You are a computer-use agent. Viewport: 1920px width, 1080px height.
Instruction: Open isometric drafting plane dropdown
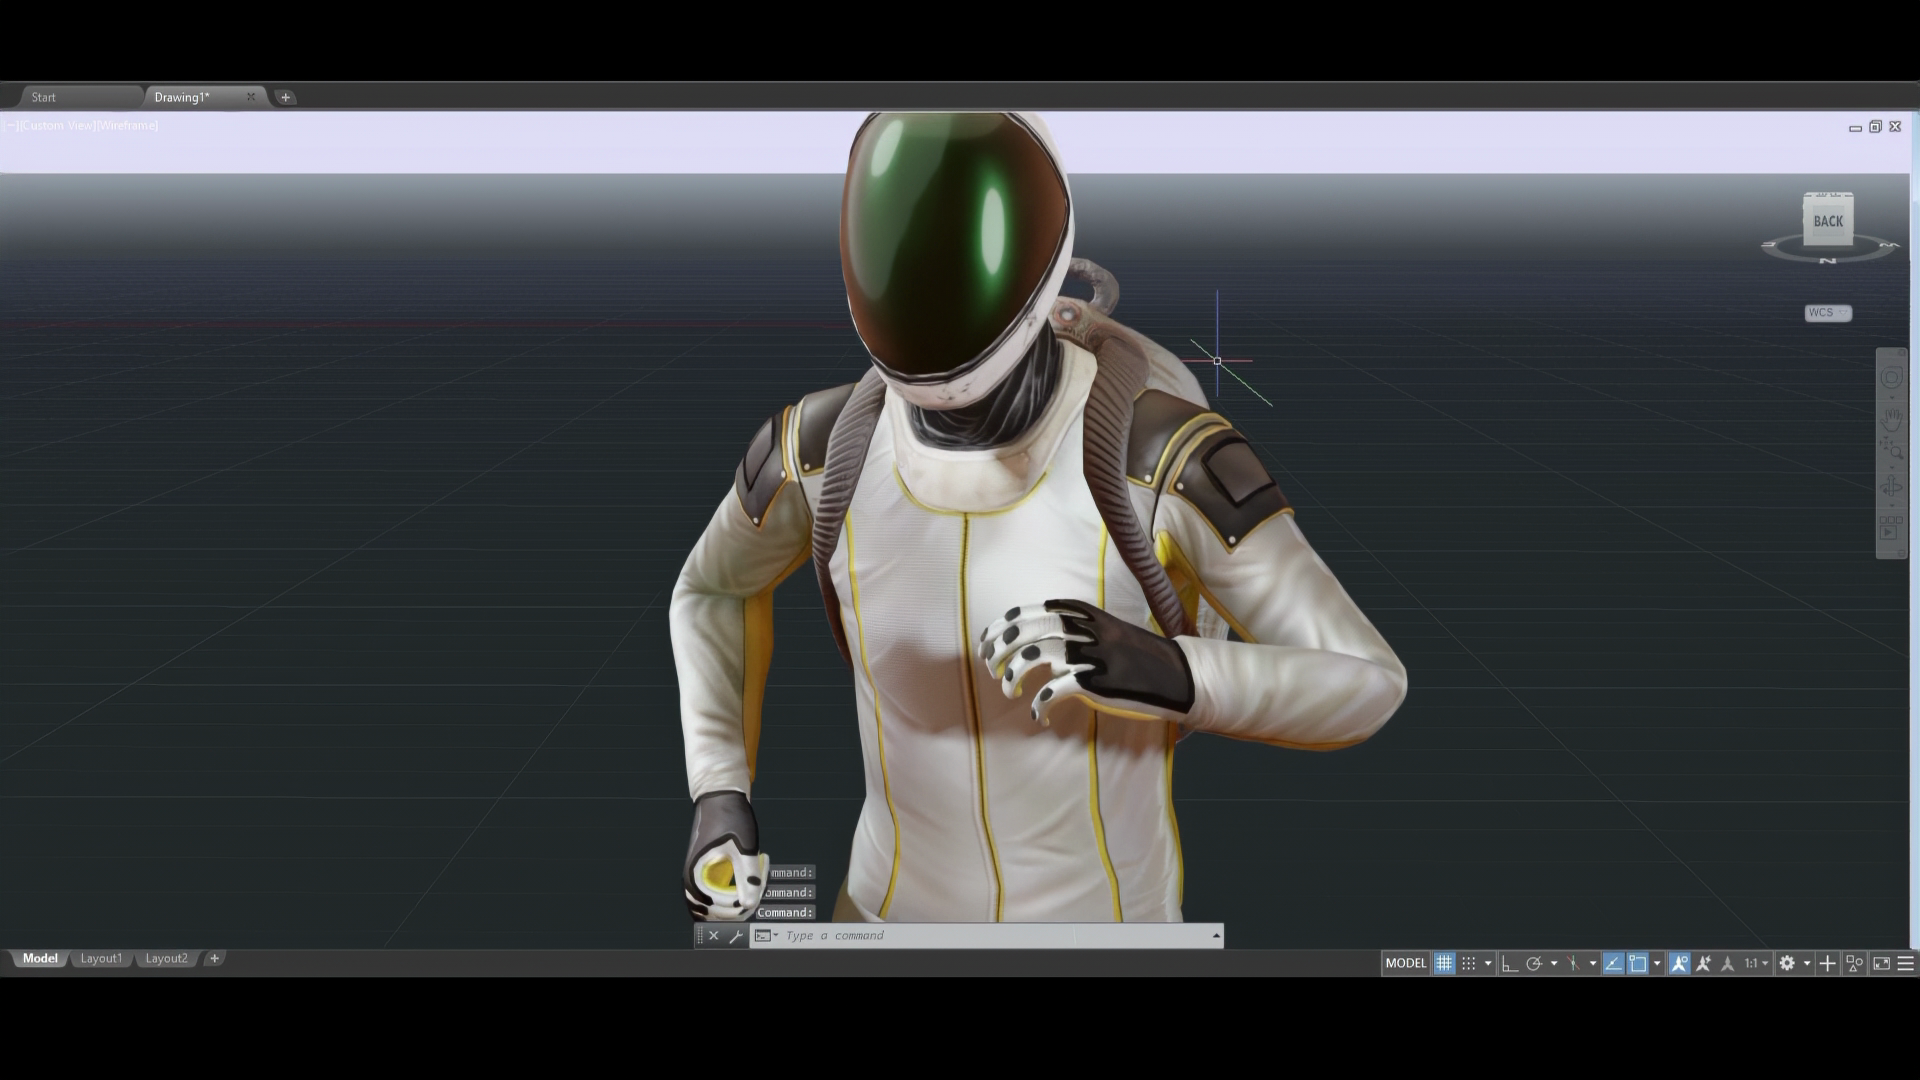tap(1593, 964)
